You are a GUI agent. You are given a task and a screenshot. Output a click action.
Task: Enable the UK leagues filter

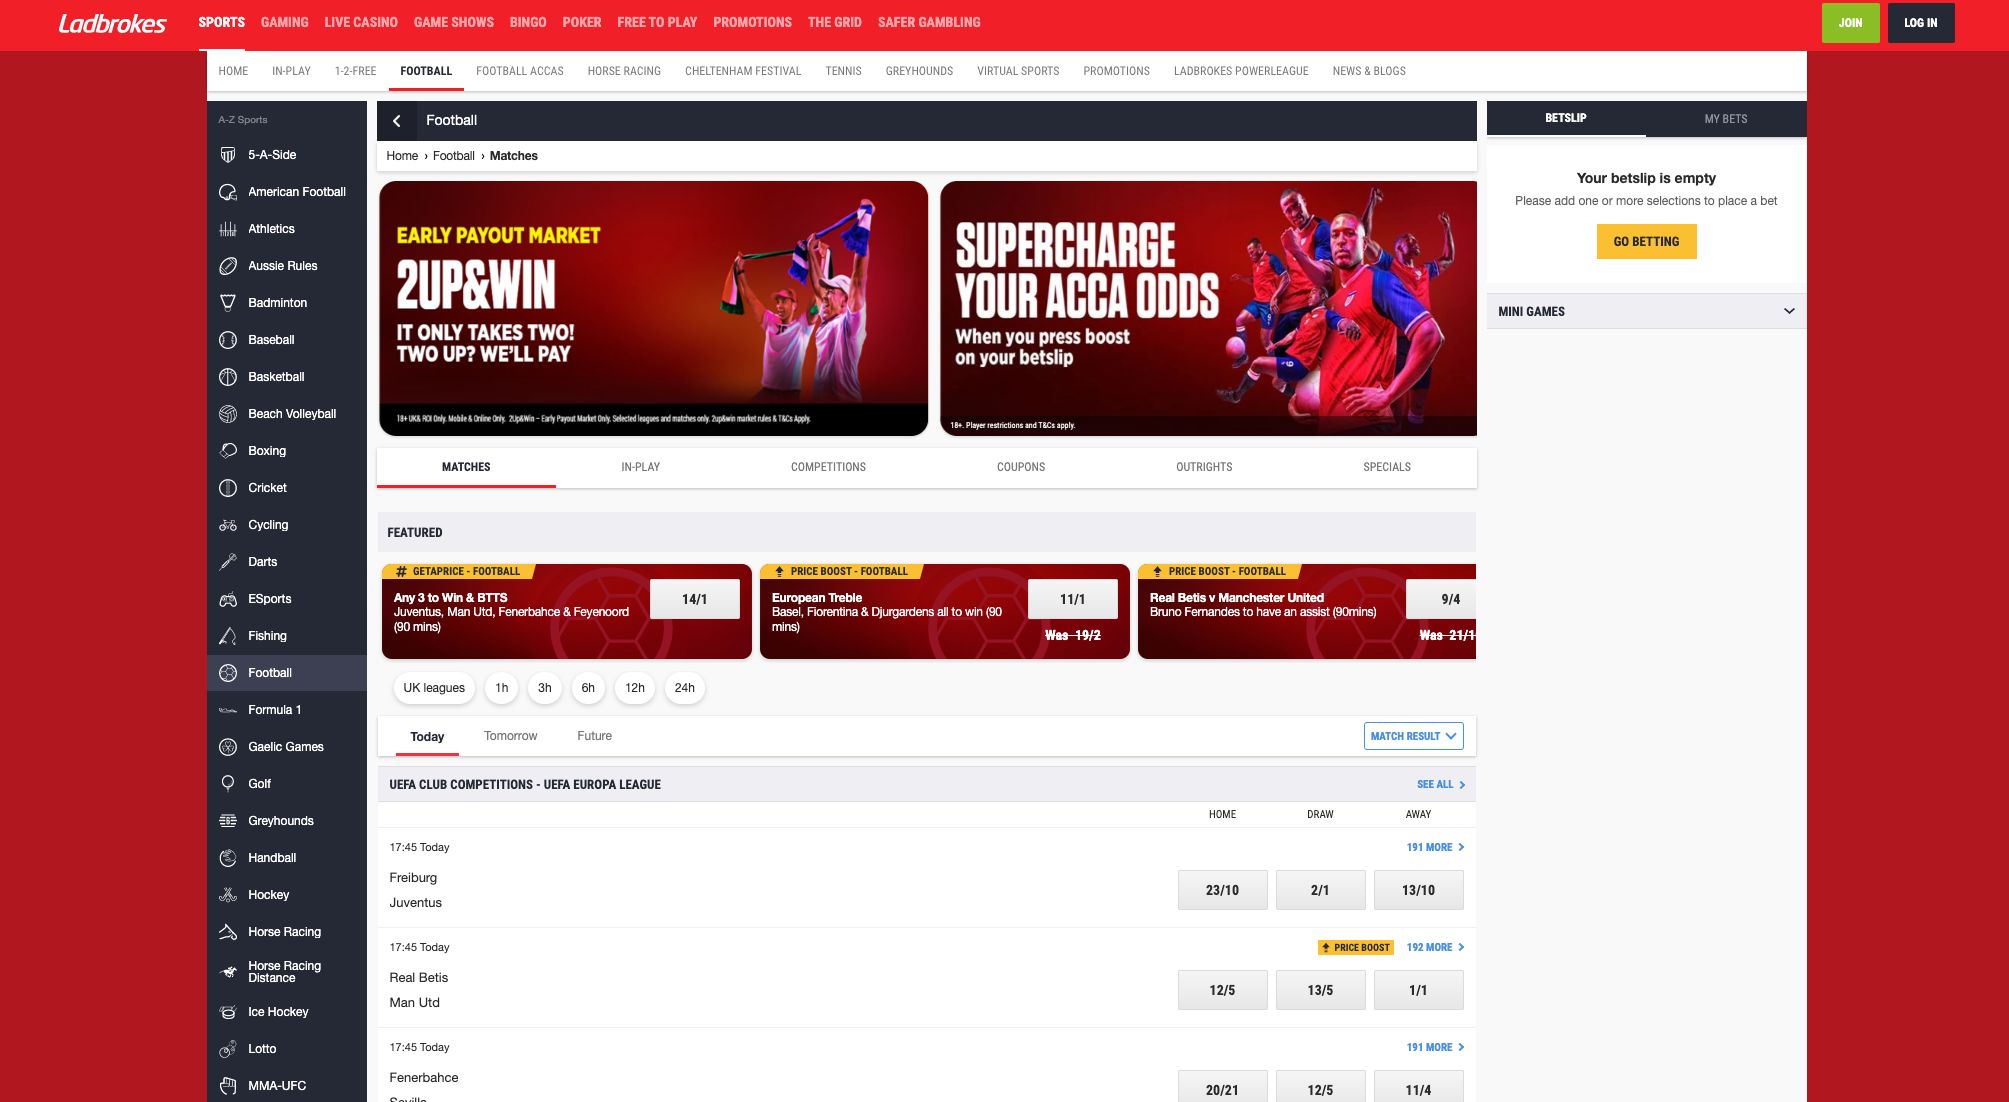[x=433, y=688]
